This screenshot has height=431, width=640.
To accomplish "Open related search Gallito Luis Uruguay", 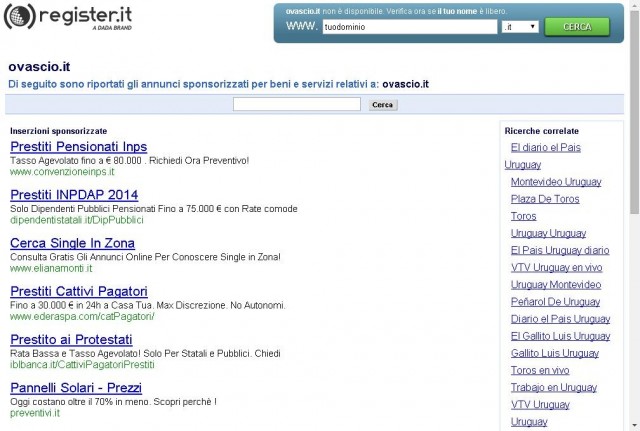I will point(555,353).
